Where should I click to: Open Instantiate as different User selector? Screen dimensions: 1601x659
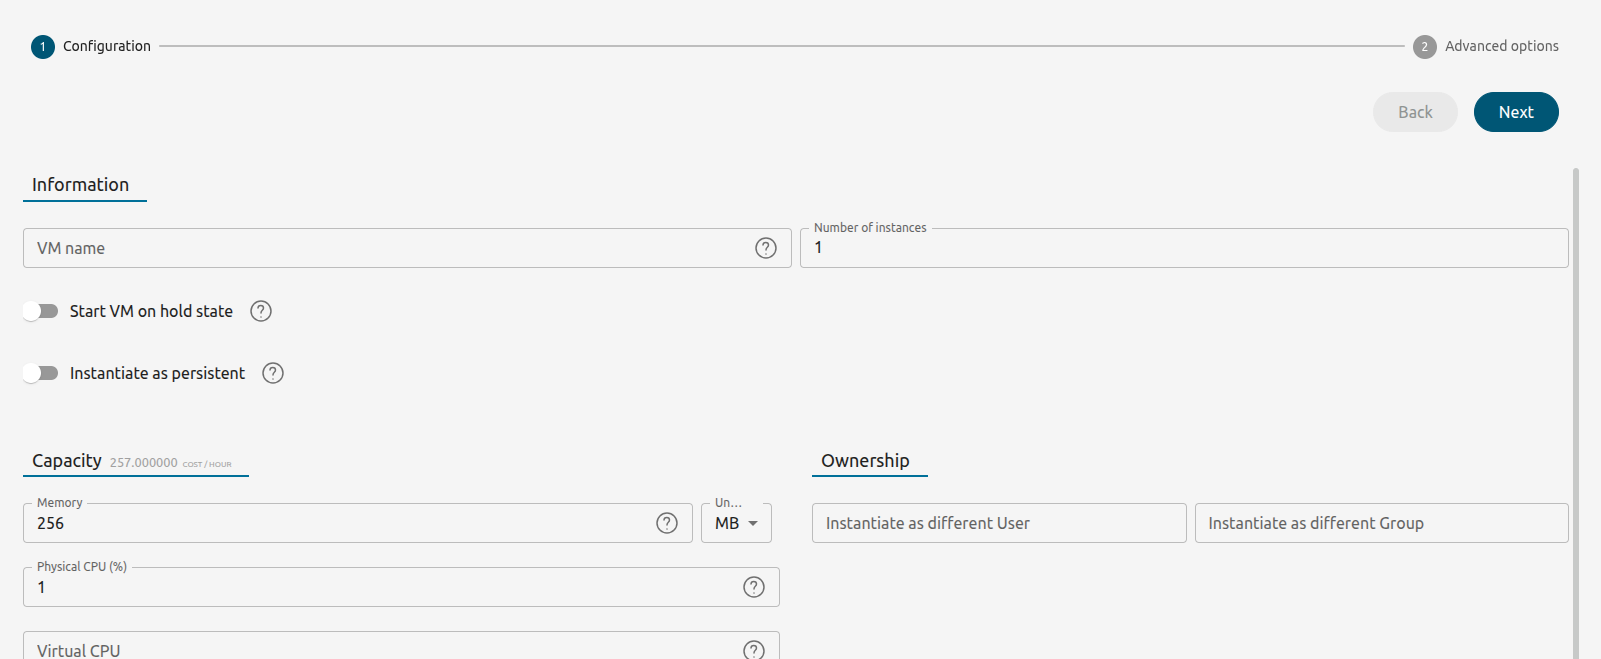(x=998, y=523)
